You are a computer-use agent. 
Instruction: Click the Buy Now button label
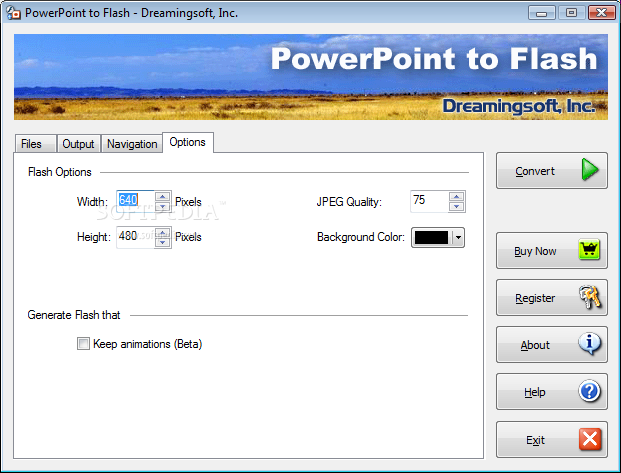pyautogui.click(x=535, y=251)
